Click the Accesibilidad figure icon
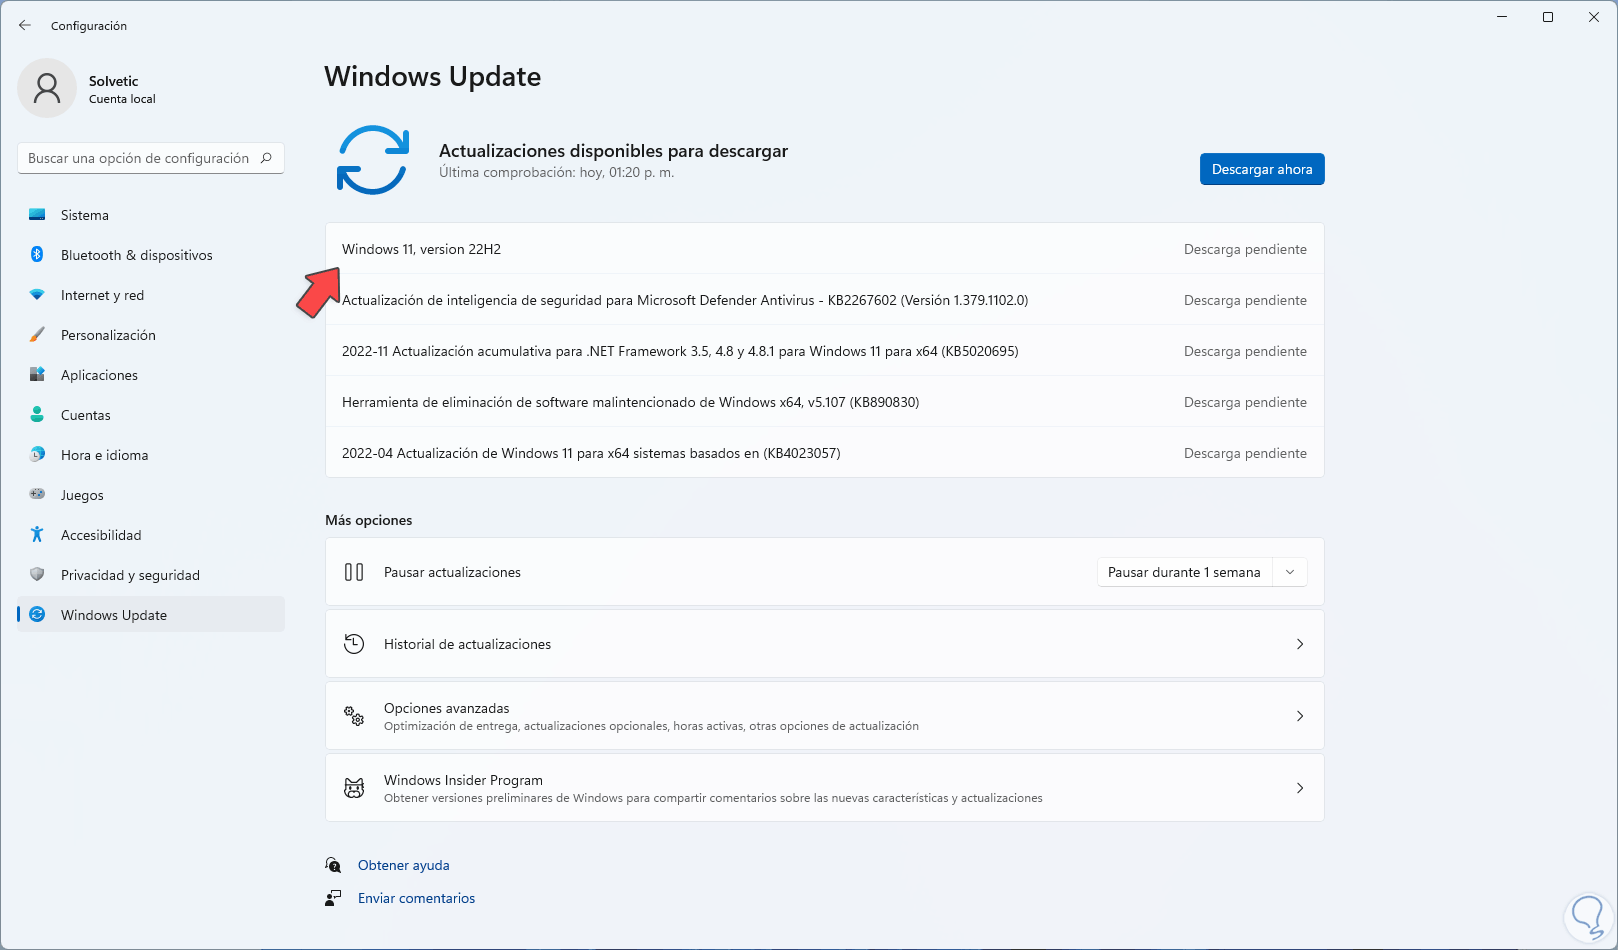Viewport: 1618px width, 950px height. (37, 535)
